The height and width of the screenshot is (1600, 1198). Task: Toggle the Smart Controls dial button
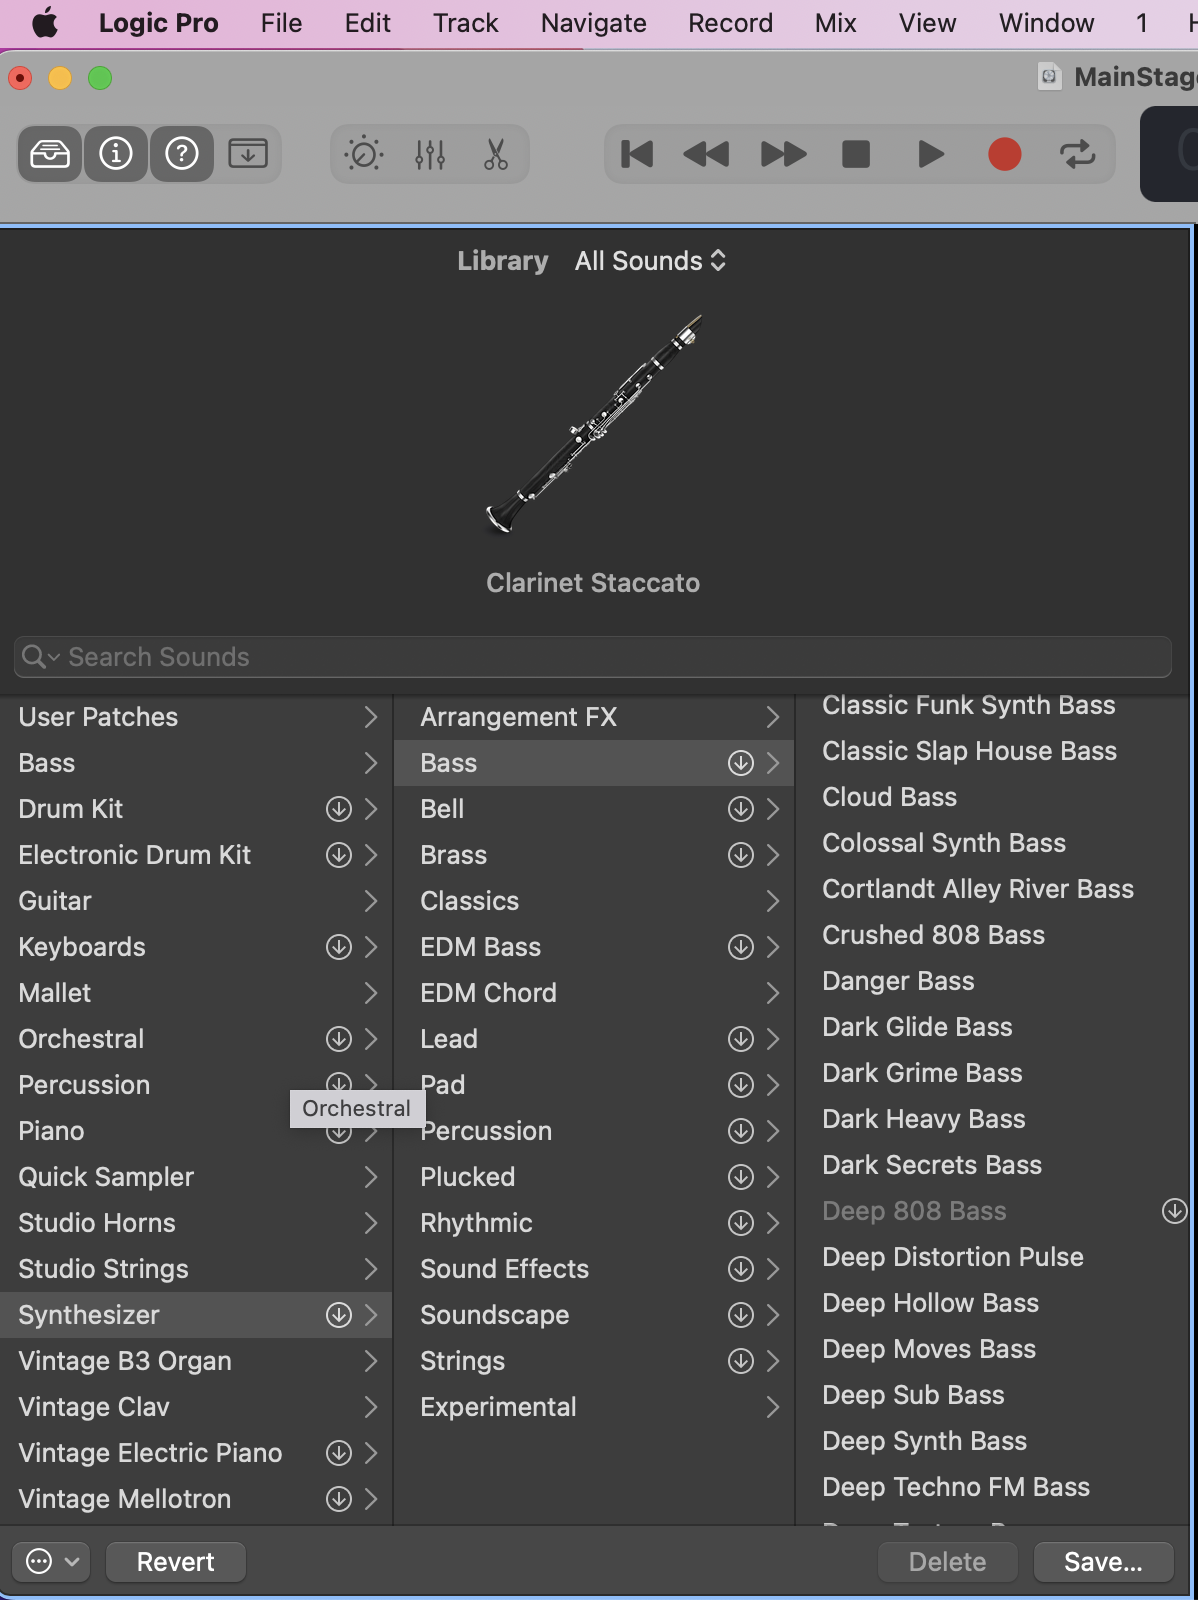pos(364,154)
